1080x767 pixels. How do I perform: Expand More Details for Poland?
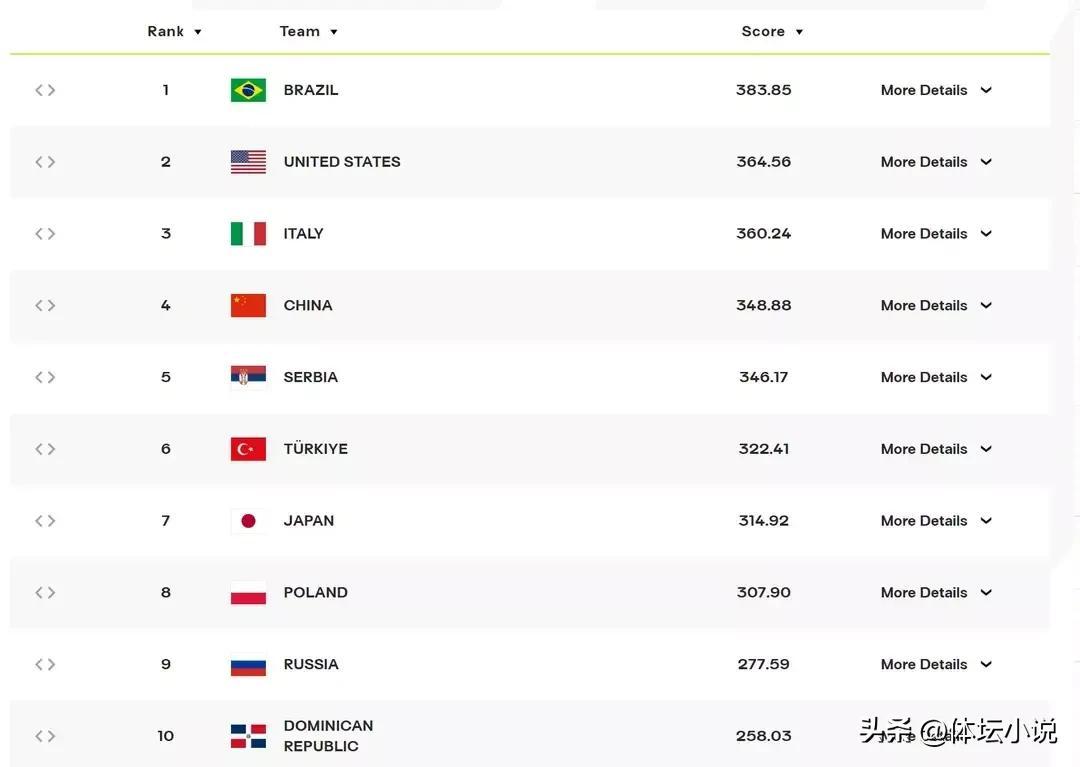pos(935,592)
